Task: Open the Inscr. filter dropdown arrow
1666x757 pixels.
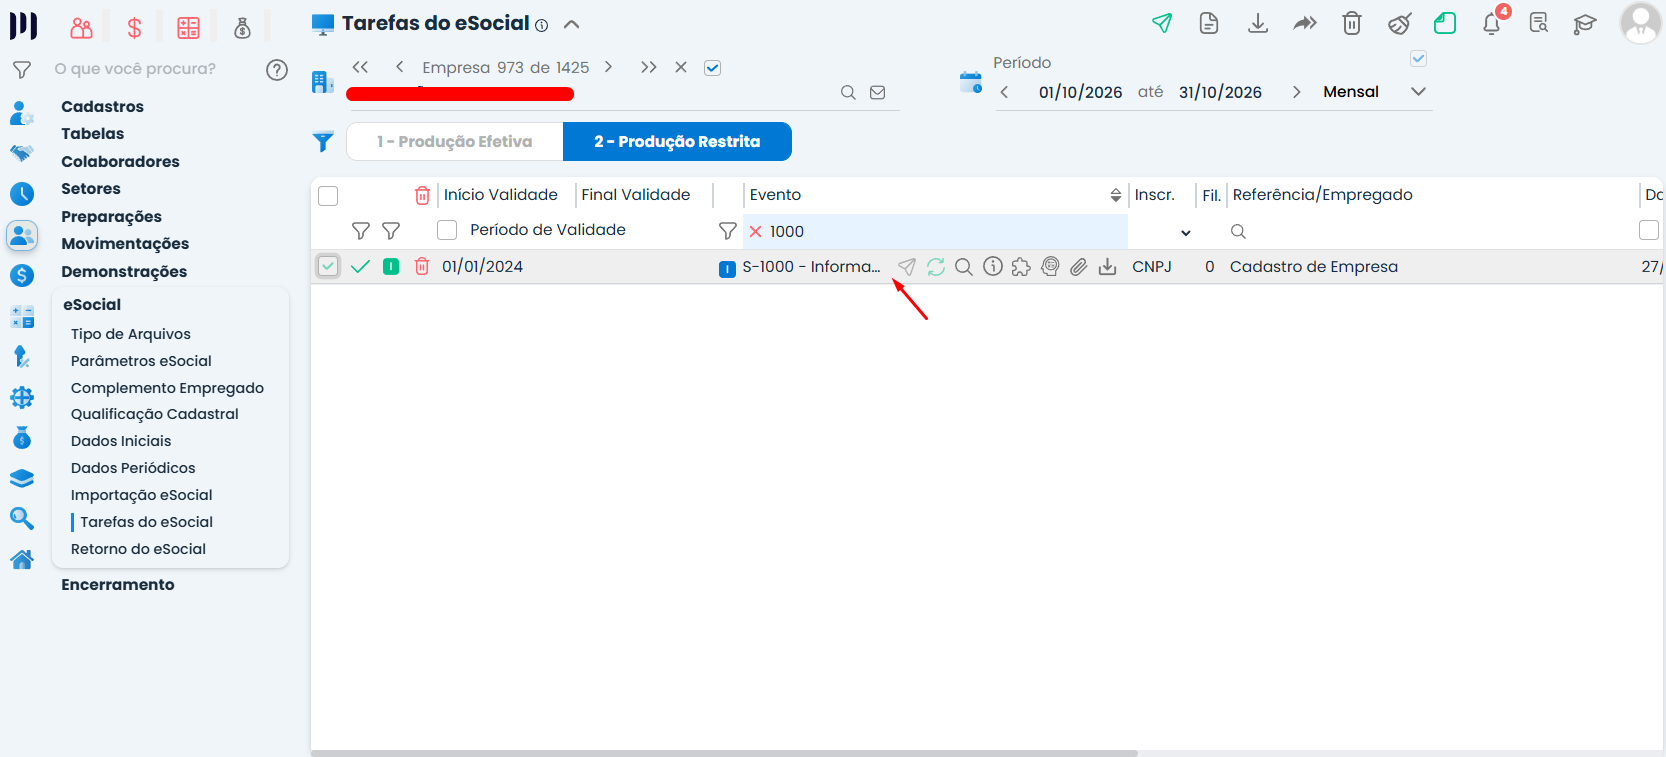Action: coord(1186,233)
